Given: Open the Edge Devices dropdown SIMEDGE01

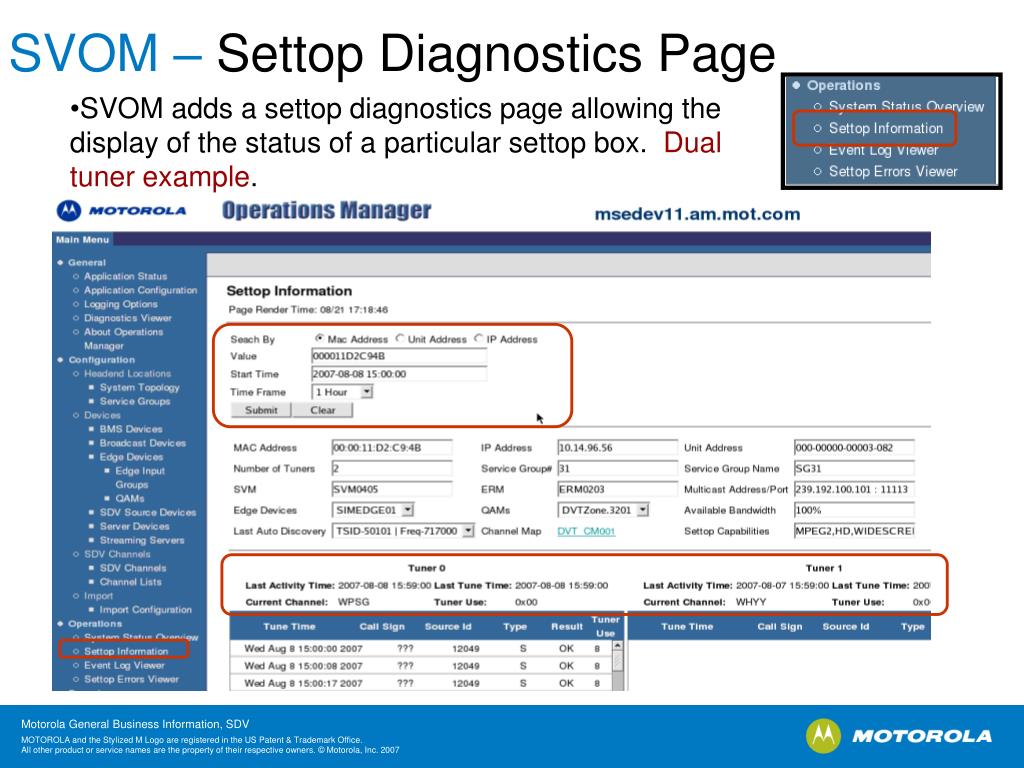Looking at the screenshot, I should tap(373, 510).
